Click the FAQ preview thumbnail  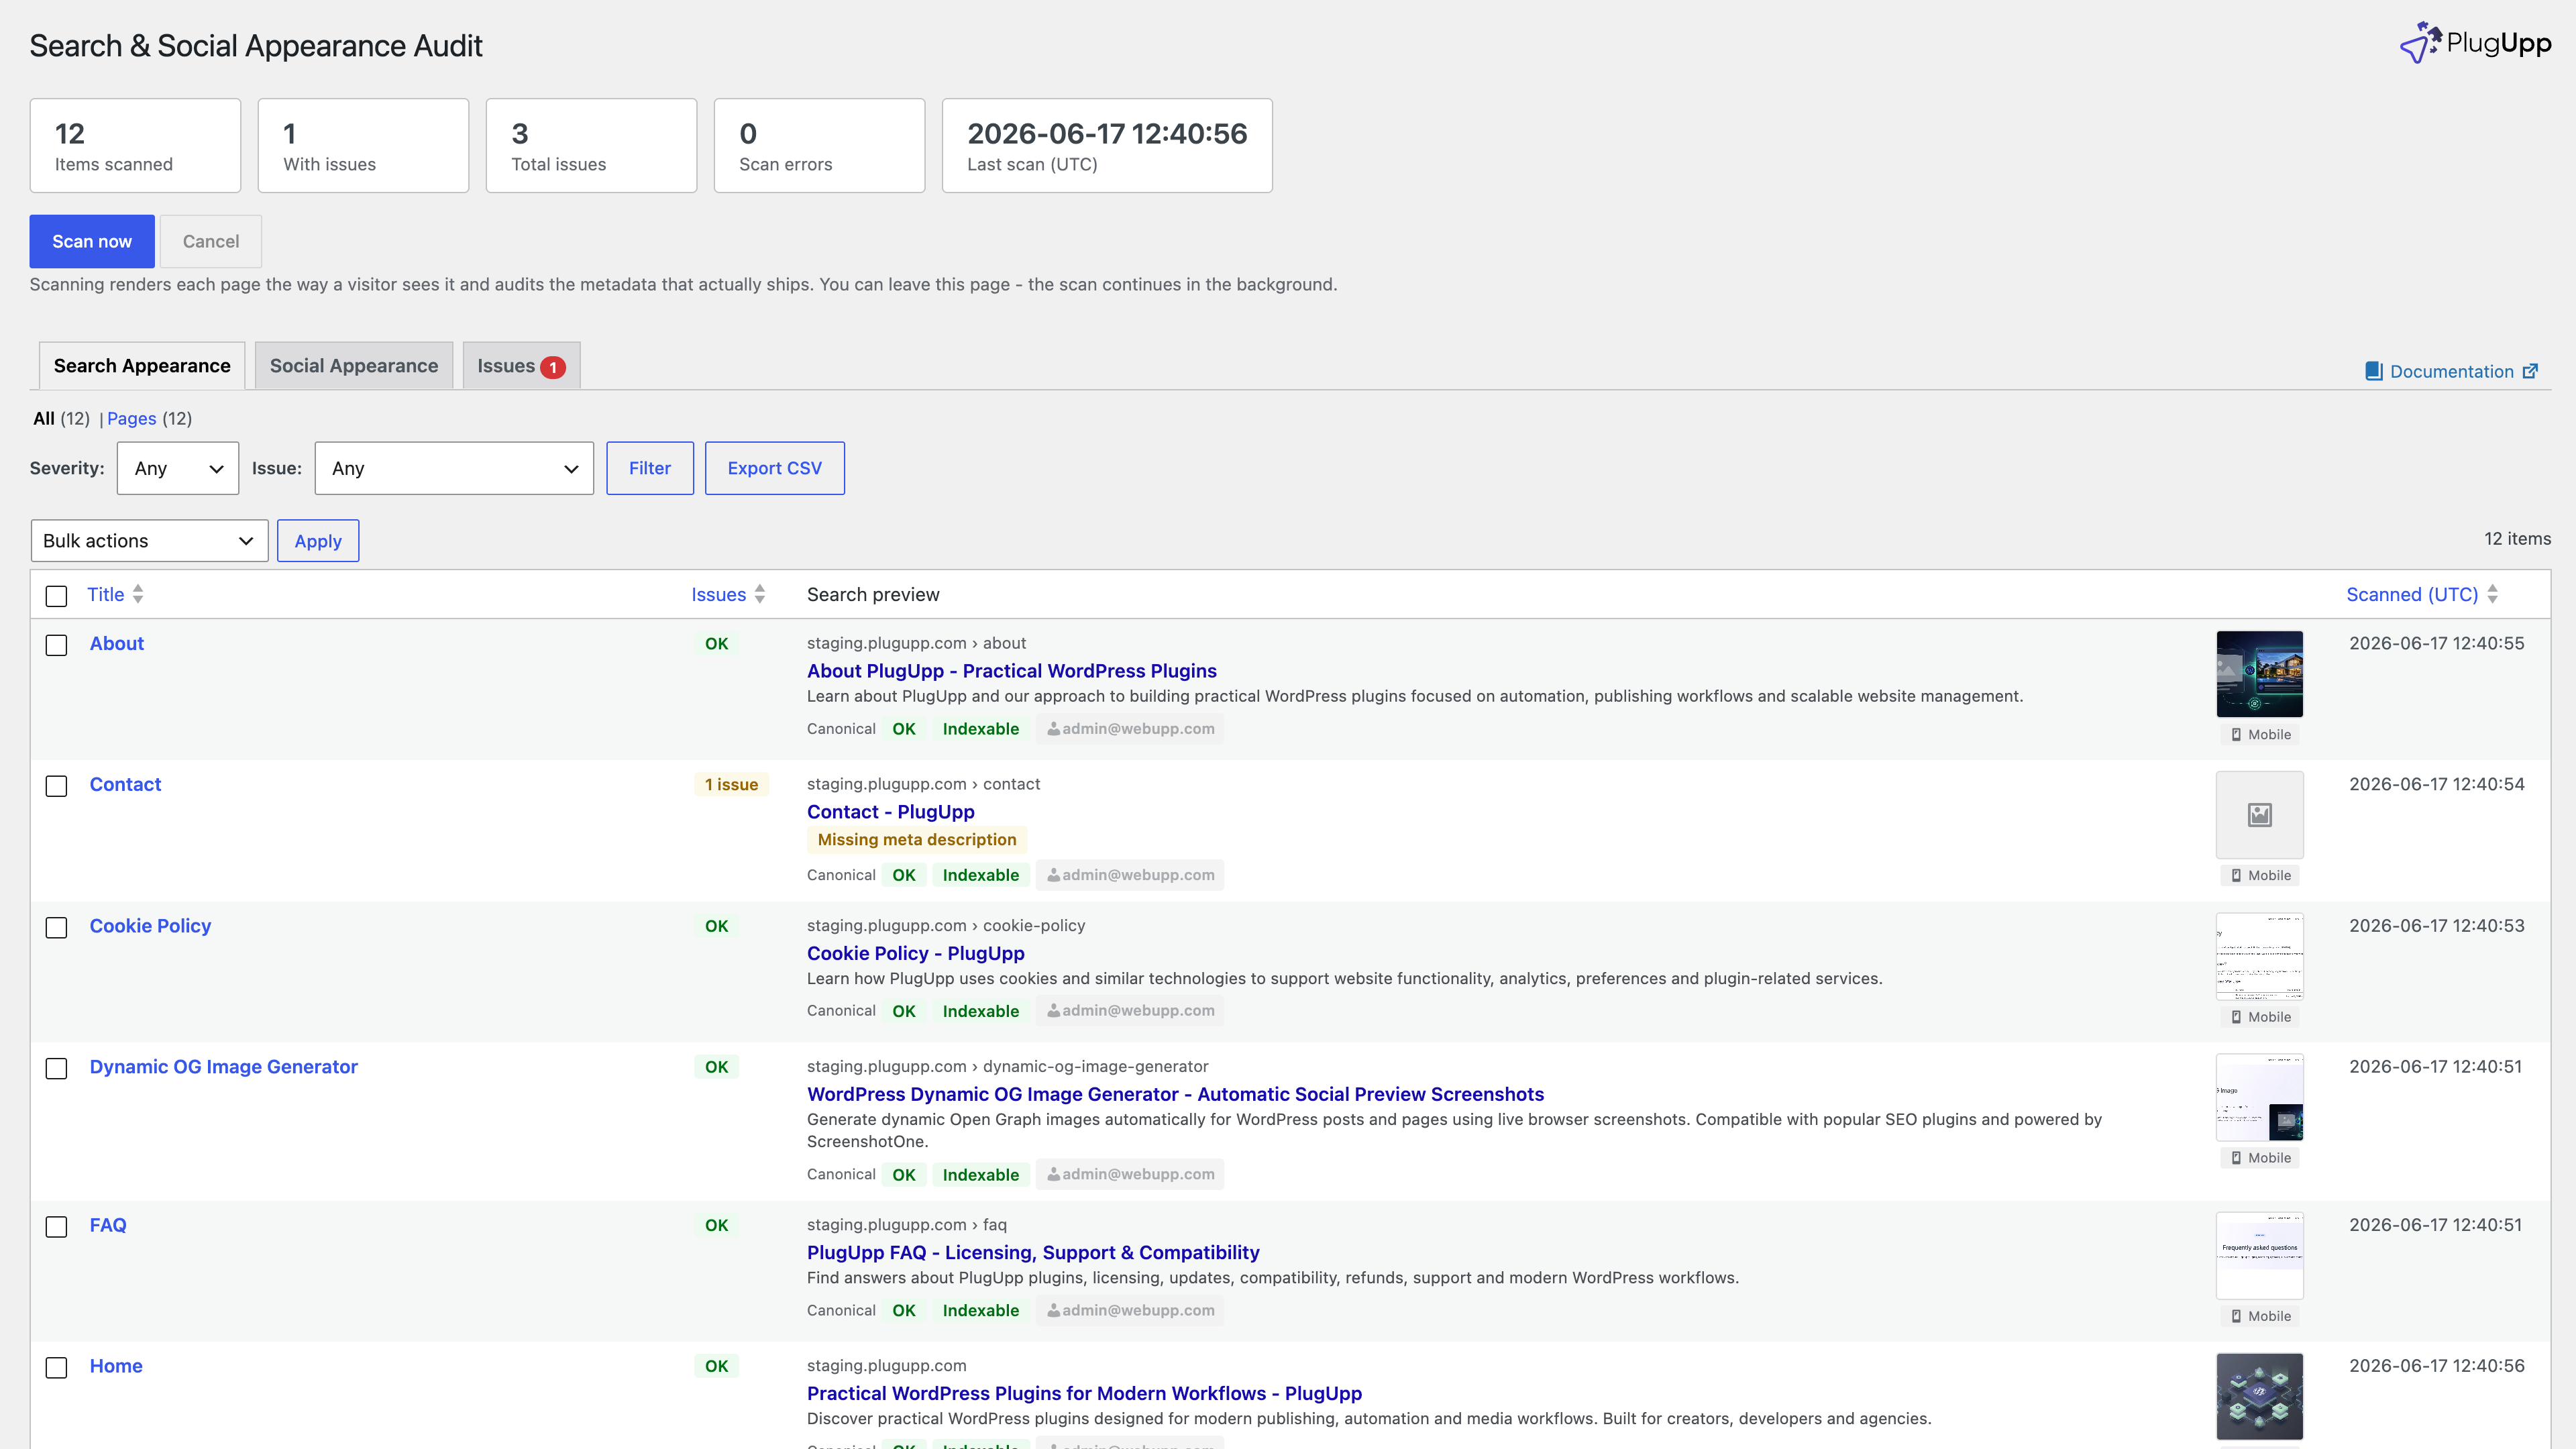pos(2259,1256)
